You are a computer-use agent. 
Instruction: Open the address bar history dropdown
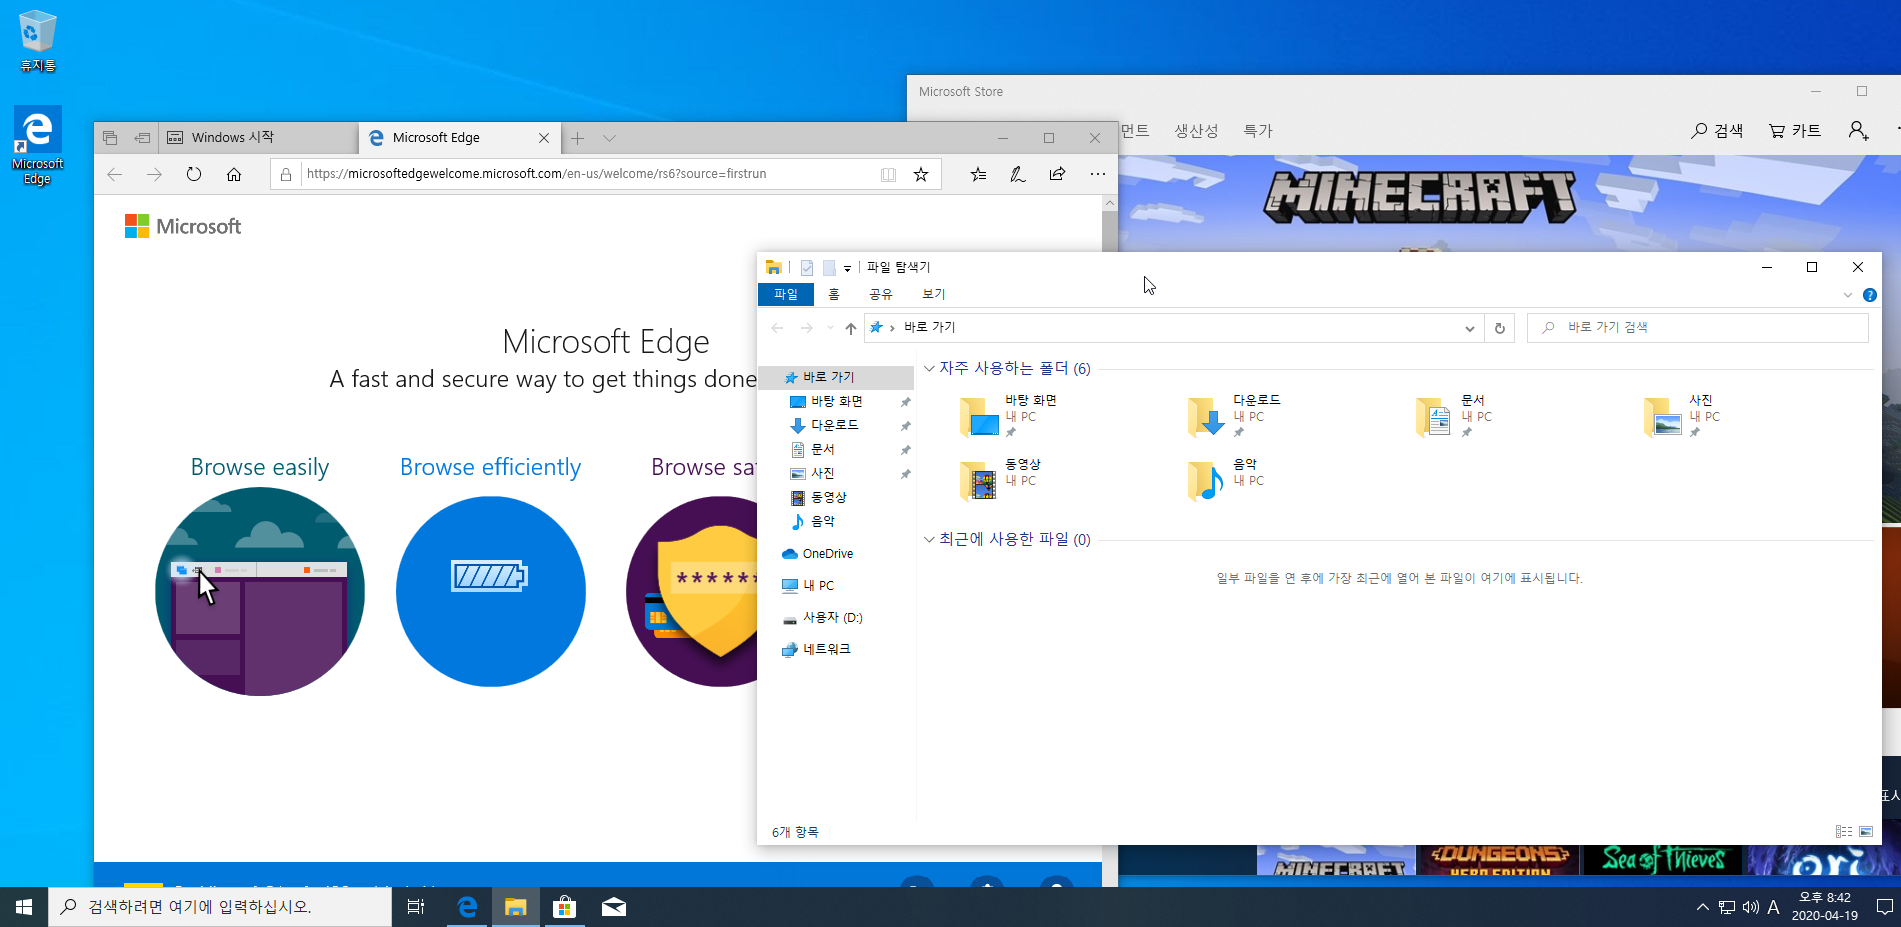pyautogui.click(x=1469, y=328)
